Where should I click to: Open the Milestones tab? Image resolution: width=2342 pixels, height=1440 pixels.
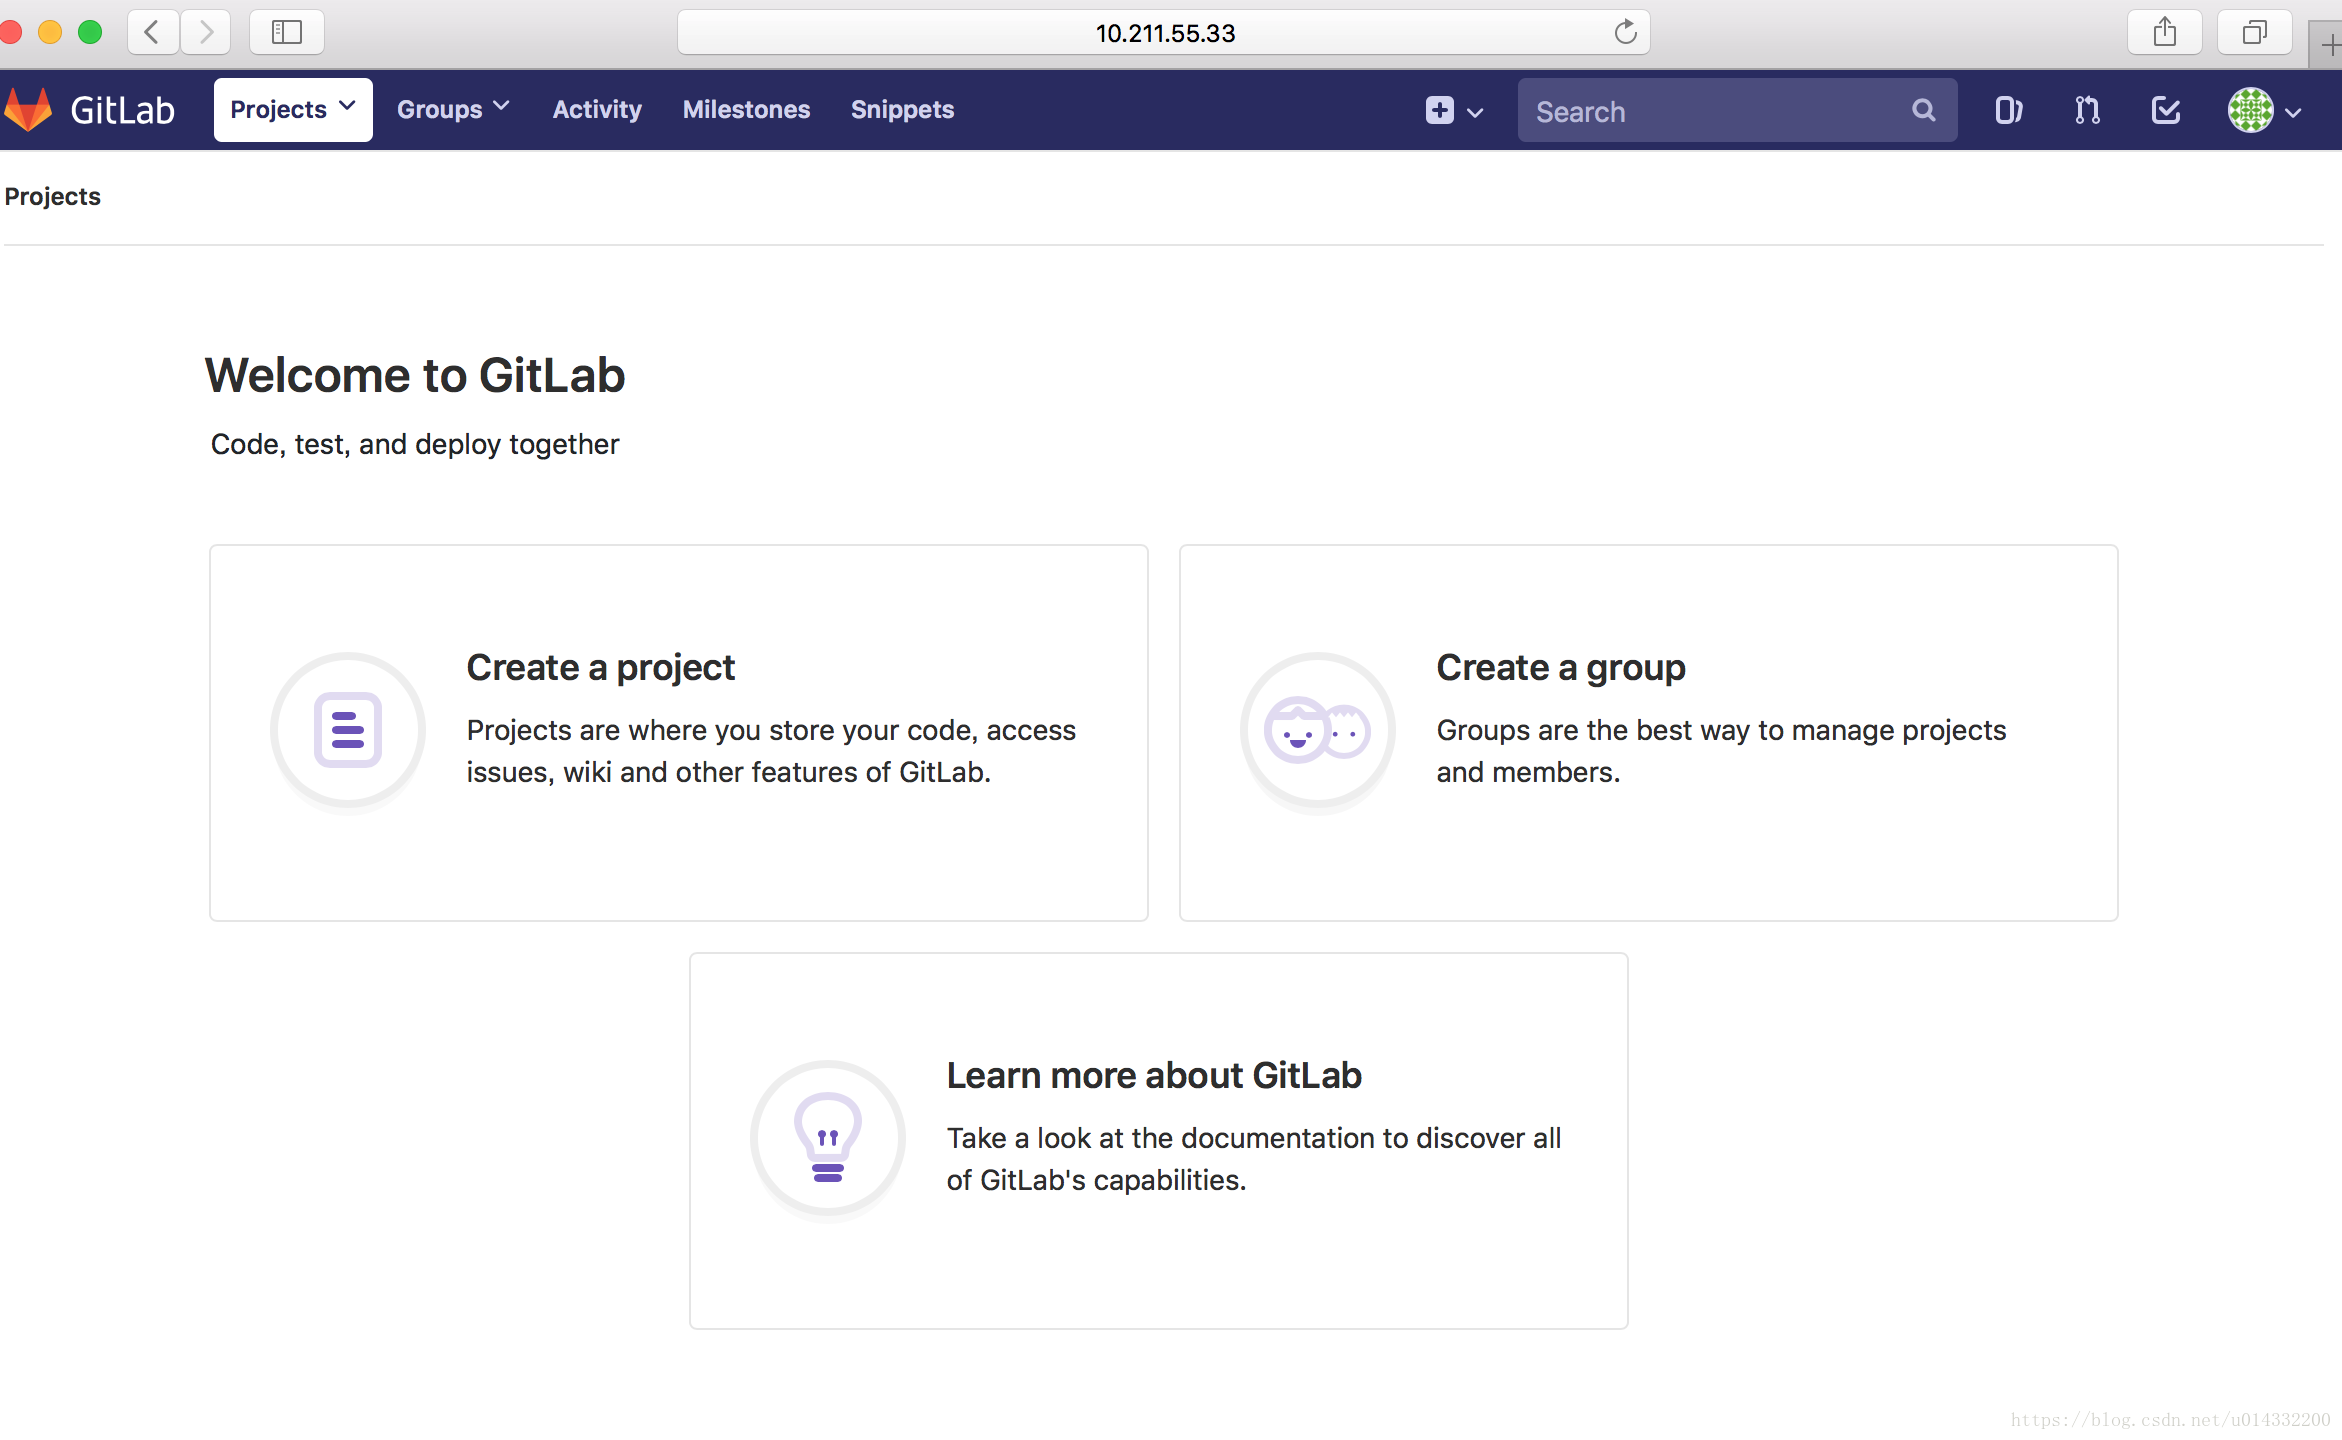click(x=748, y=109)
